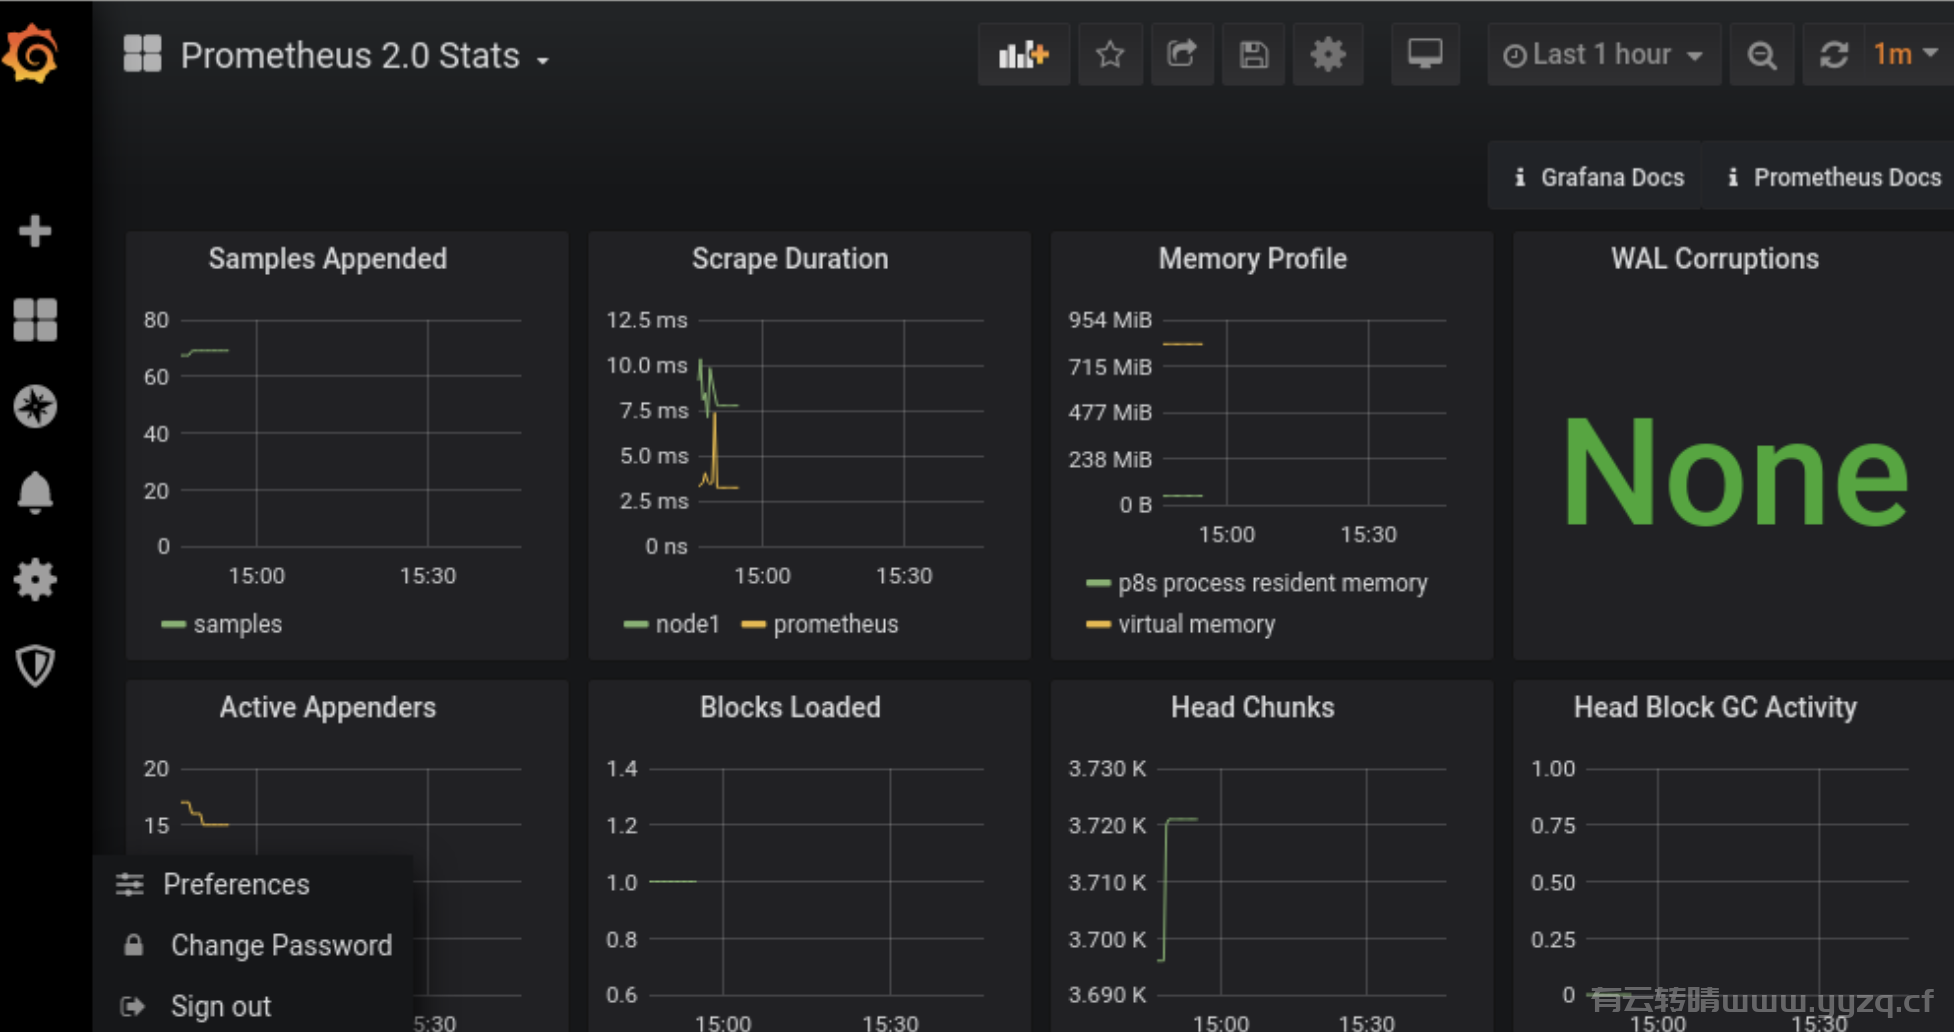Toggle the prometheus legend series
1954x1032 pixels.
(836, 624)
